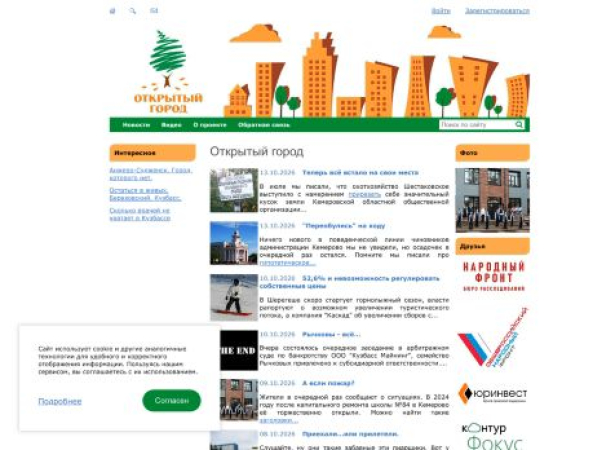This screenshot has width=600, height=450.
Task: Open the Контур Фокус partner logo
Action: click(x=493, y=436)
